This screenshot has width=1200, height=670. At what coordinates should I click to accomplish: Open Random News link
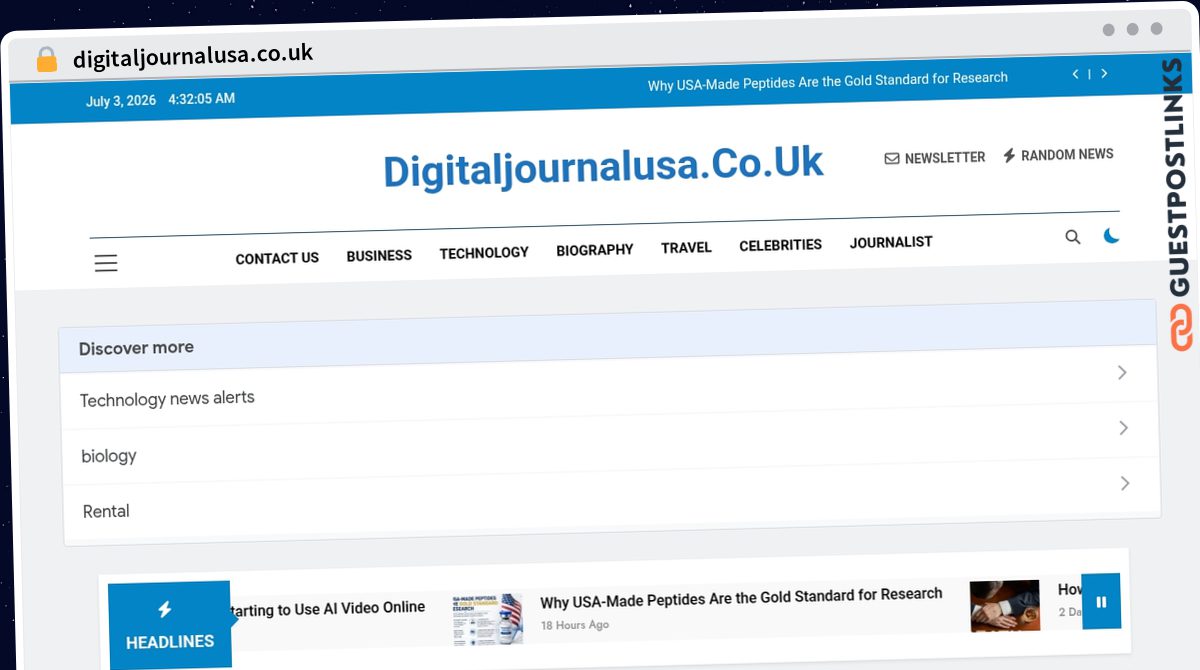[1058, 155]
